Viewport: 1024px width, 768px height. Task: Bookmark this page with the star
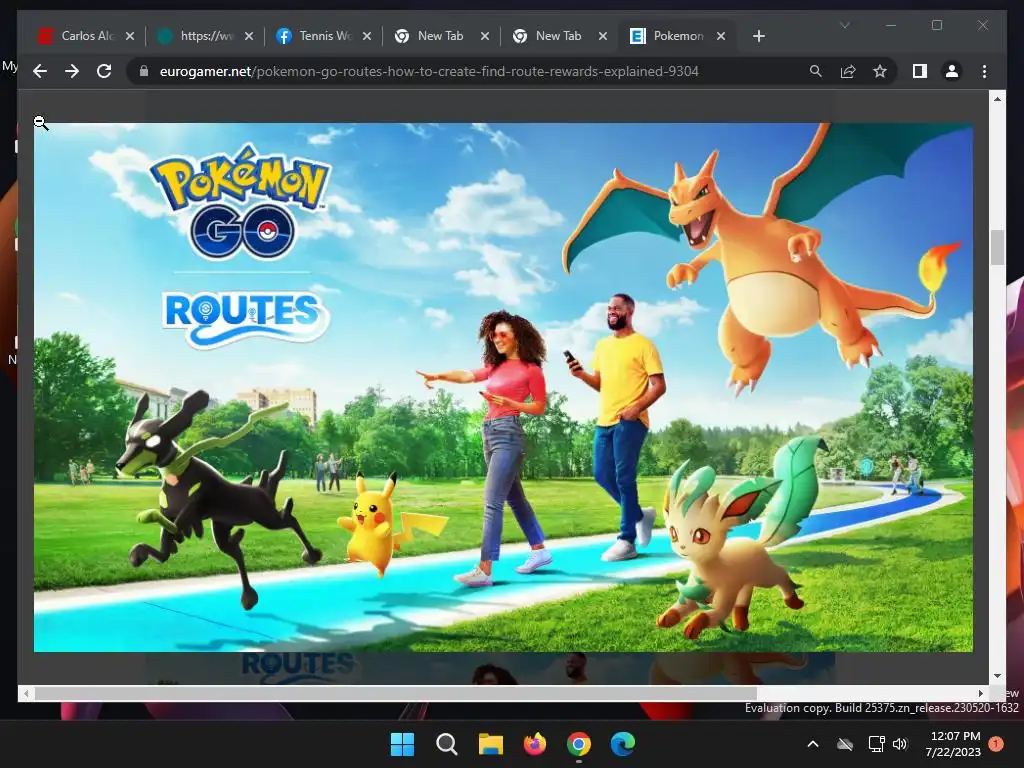pos(880,71)
